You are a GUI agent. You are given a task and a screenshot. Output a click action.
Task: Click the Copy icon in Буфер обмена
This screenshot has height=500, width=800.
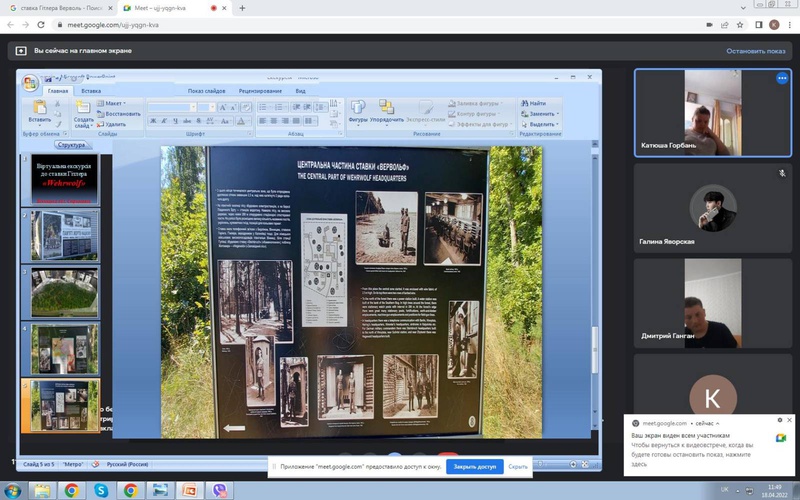58,114
